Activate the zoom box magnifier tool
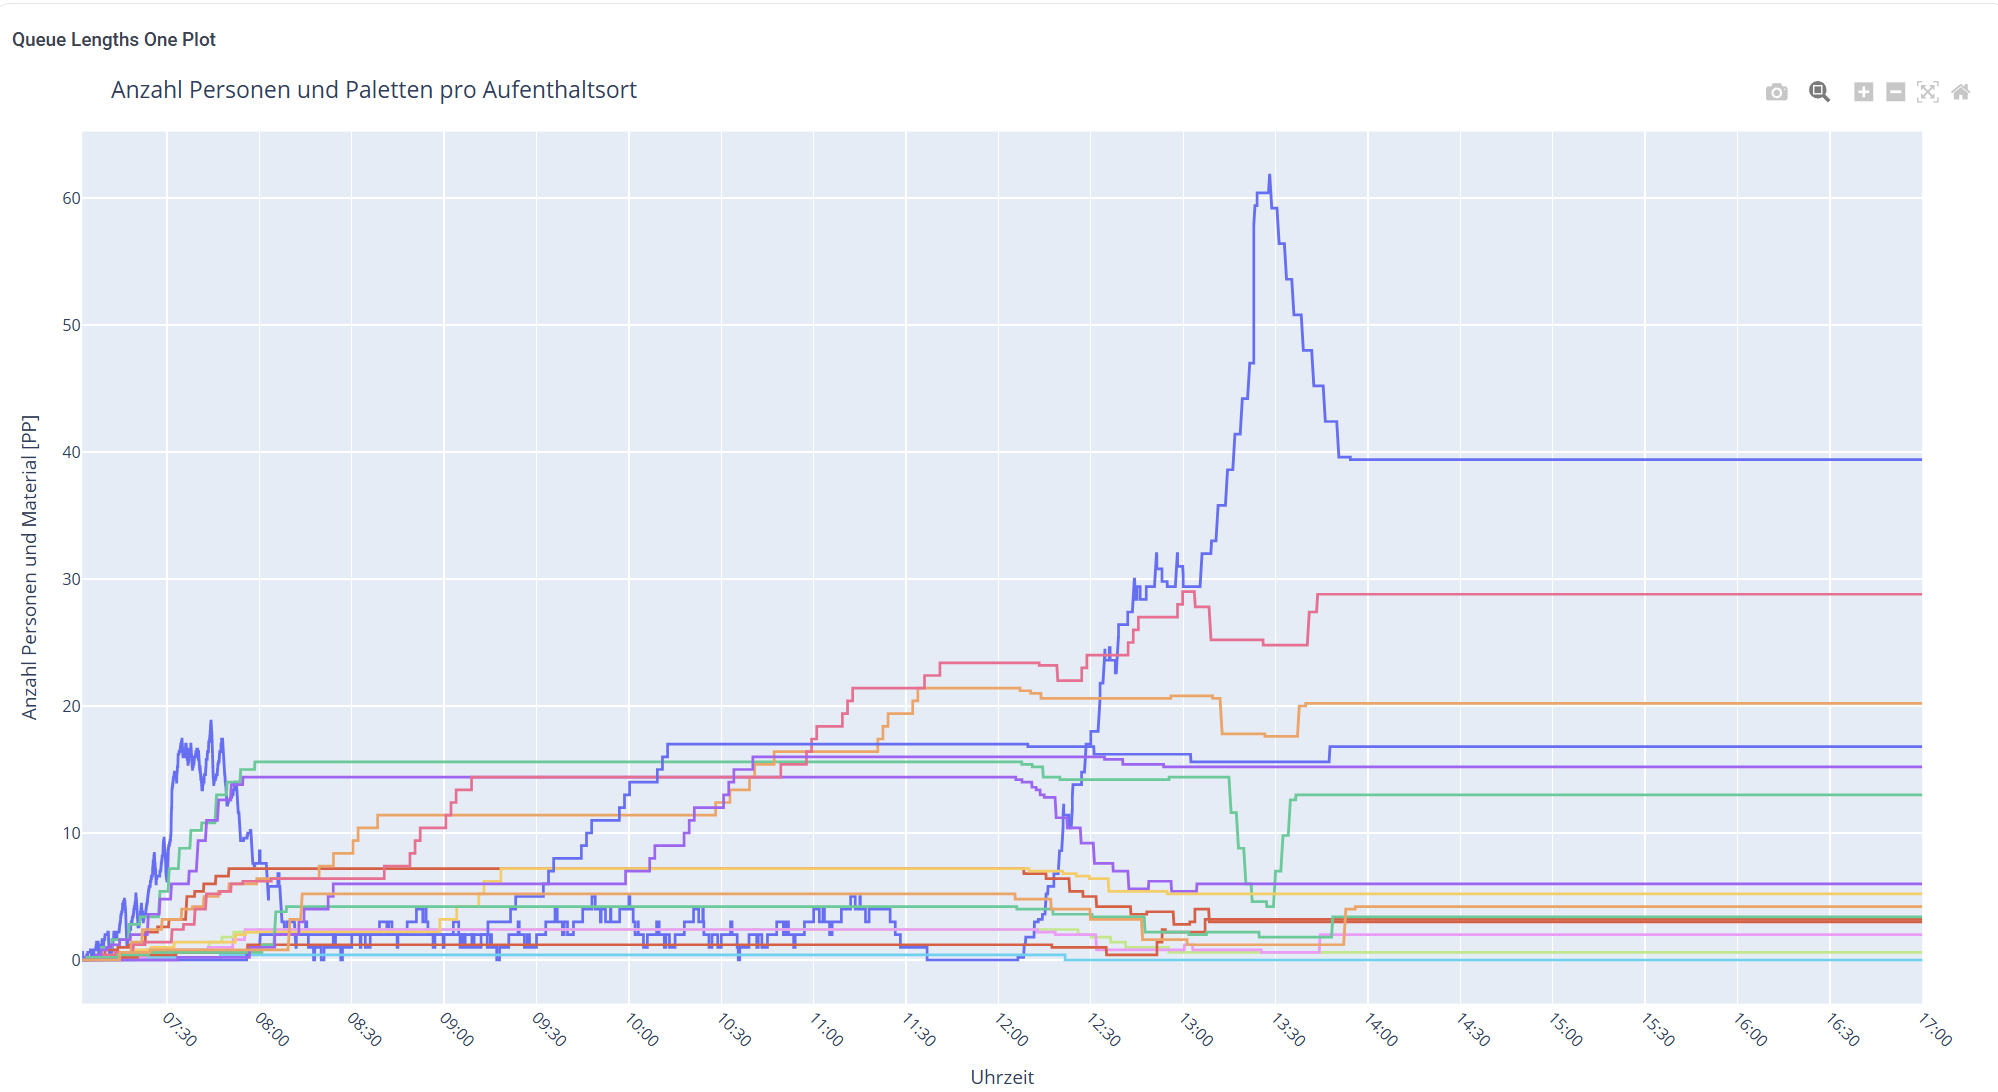The height and width of the screenshot is (1092, 1998). click(1819, 92)
